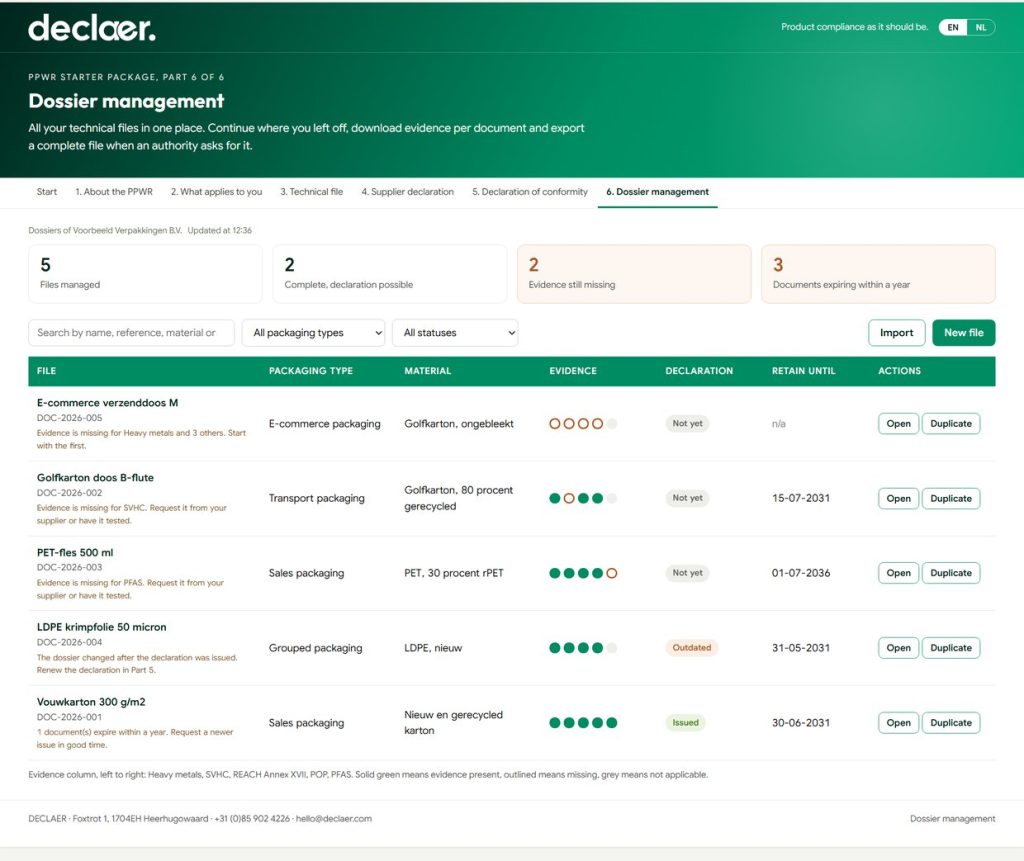Select the Vouwkarton 300 g/m2 file name
The width and height of the screenshot is (1024, 861).
click(x=91, y=702)
